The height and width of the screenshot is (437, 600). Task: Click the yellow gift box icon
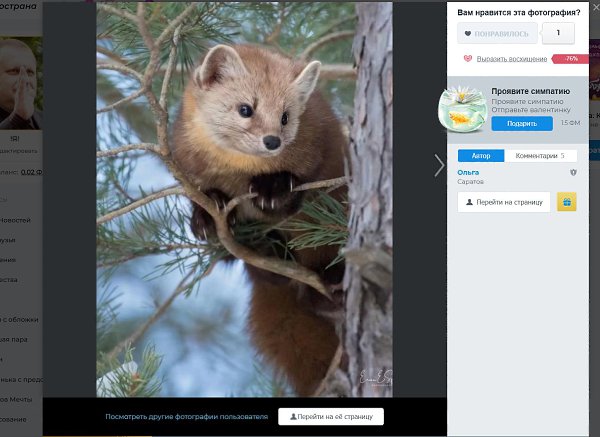point(567,202)
